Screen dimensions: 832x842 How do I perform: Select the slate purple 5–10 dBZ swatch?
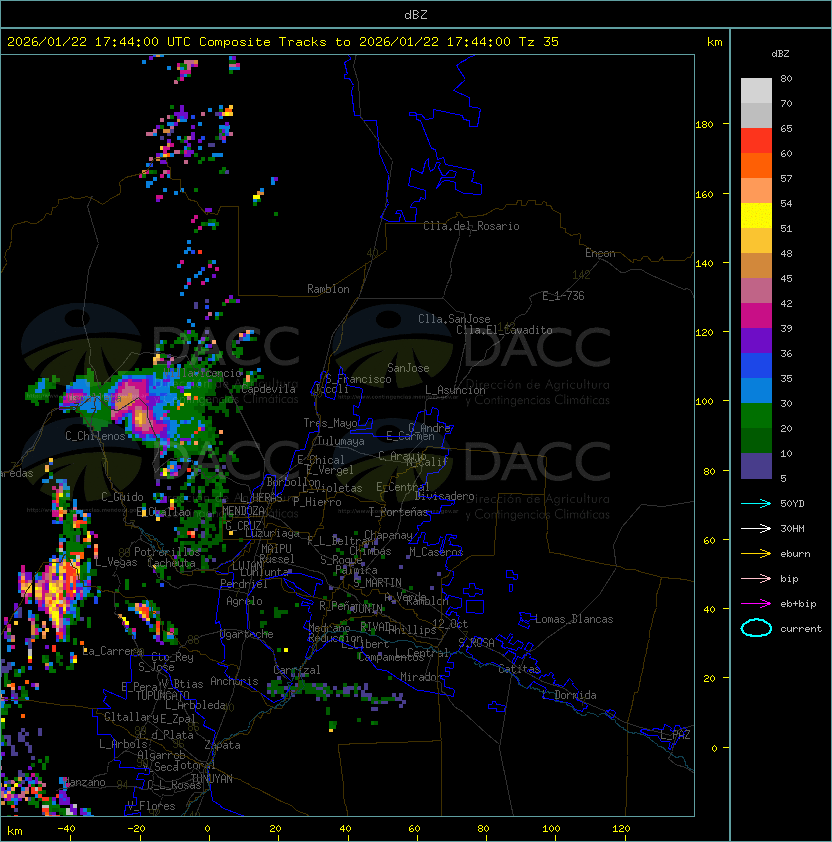[756, 466]
